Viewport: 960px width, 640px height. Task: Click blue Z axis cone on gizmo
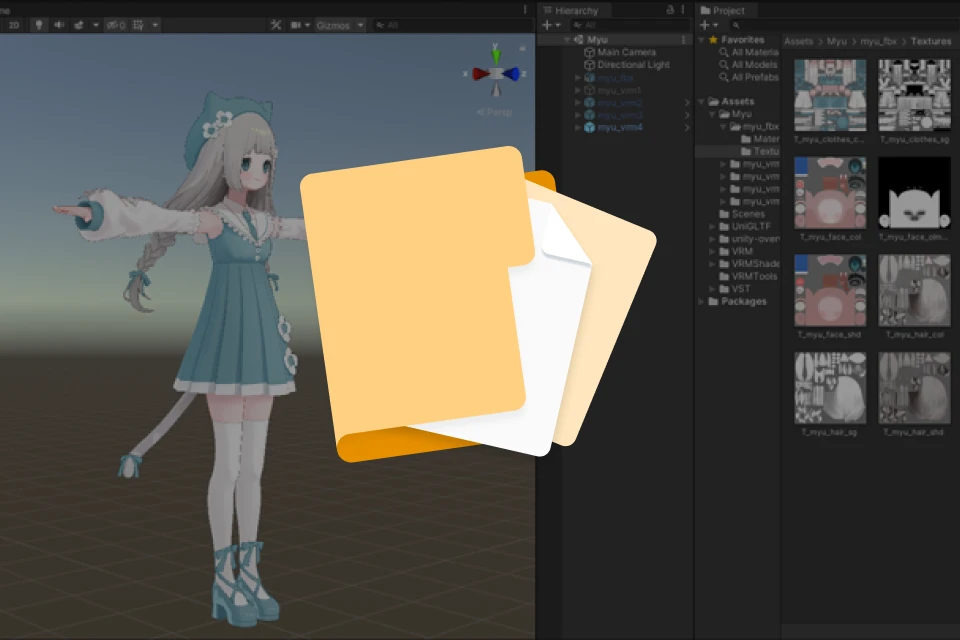[x=512, y=74]
